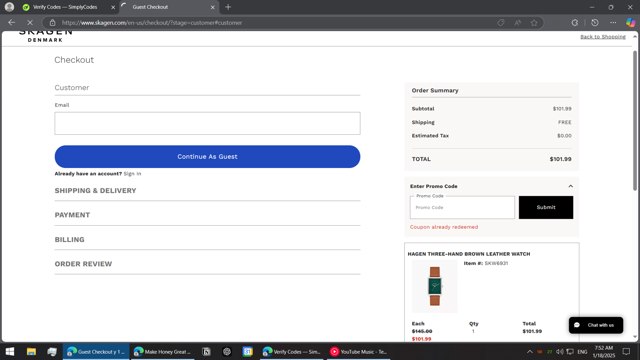The width and height of the screenshot is (640, 360).
Task: Expand the Payment section
Action: 72,215
